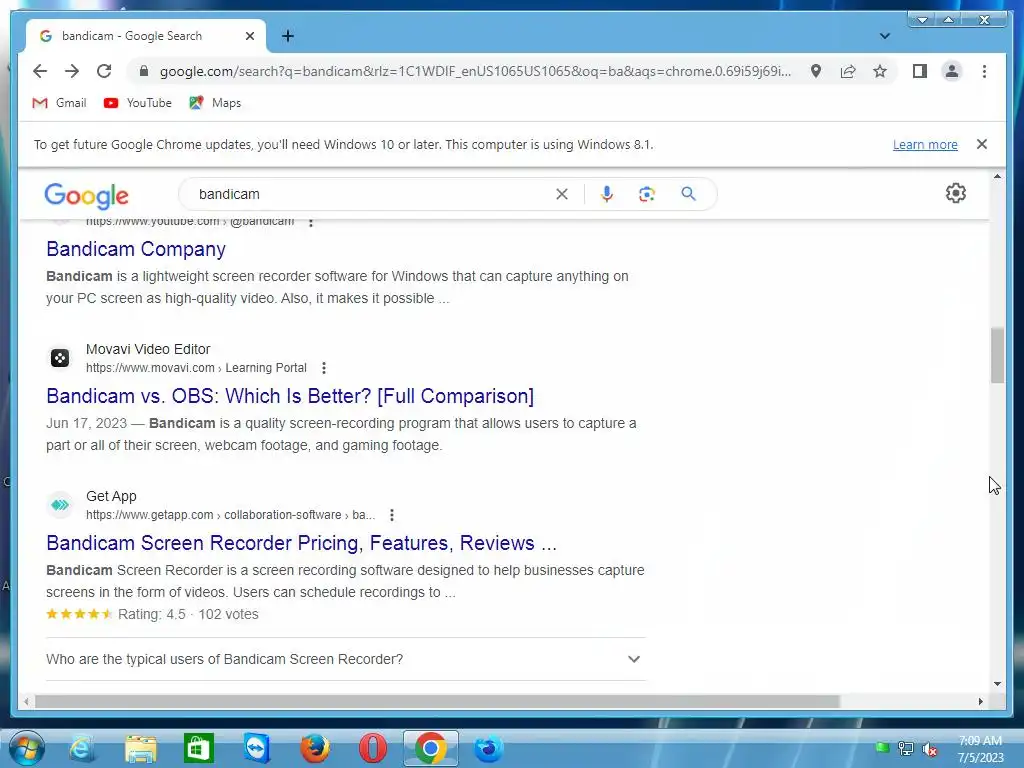
Task: Submit search with the magnifier icon
Action: (688, 194)
